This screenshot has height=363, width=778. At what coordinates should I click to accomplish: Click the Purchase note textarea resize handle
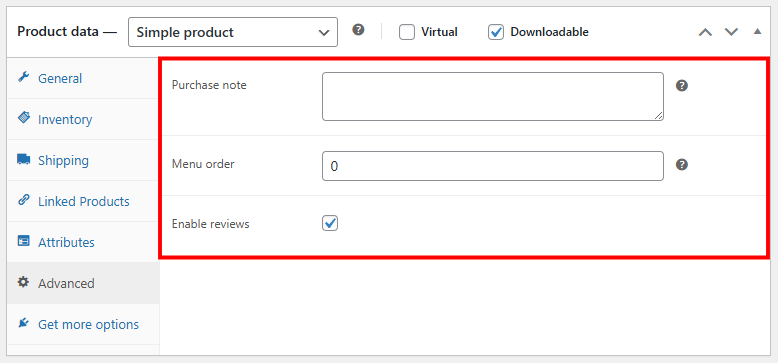click(658, 116)
